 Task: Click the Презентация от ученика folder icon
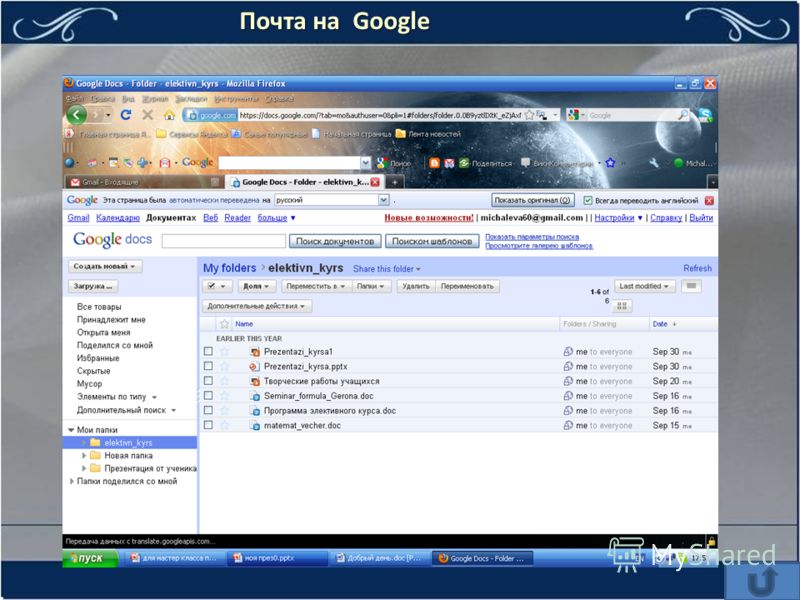pos(95,468)
